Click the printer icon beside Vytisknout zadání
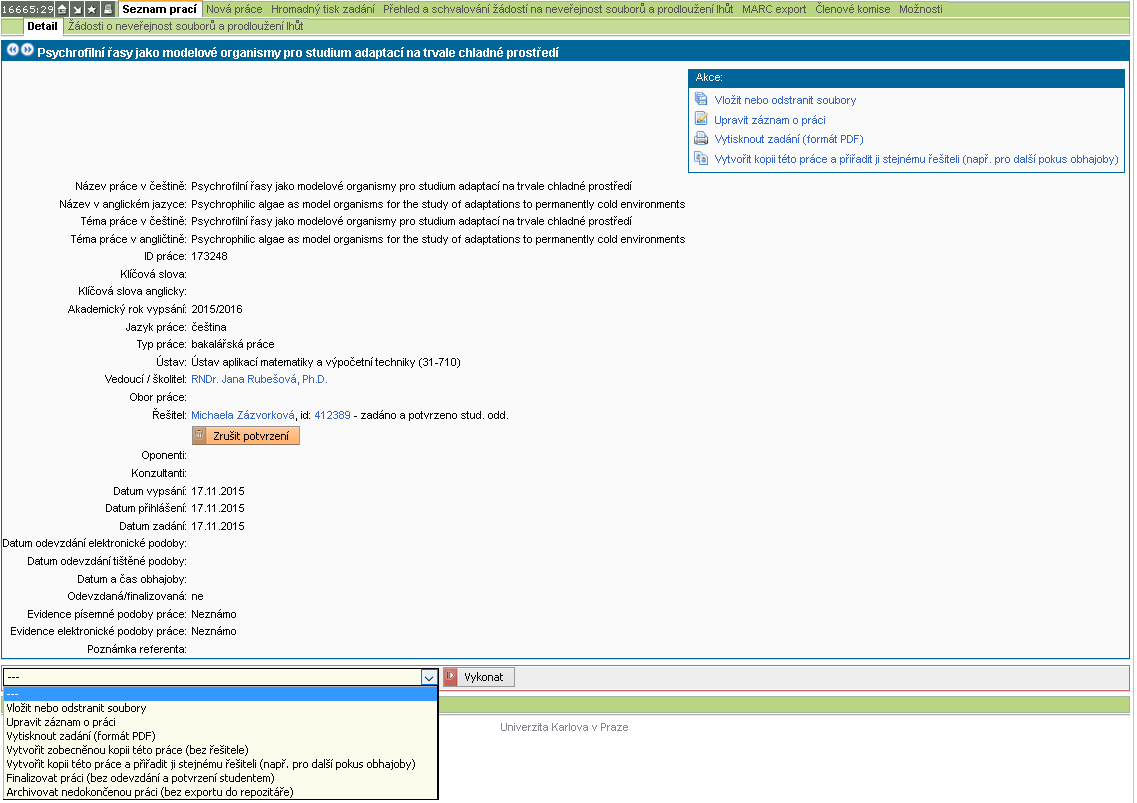1137x803 pixels. tap(701, 139)
